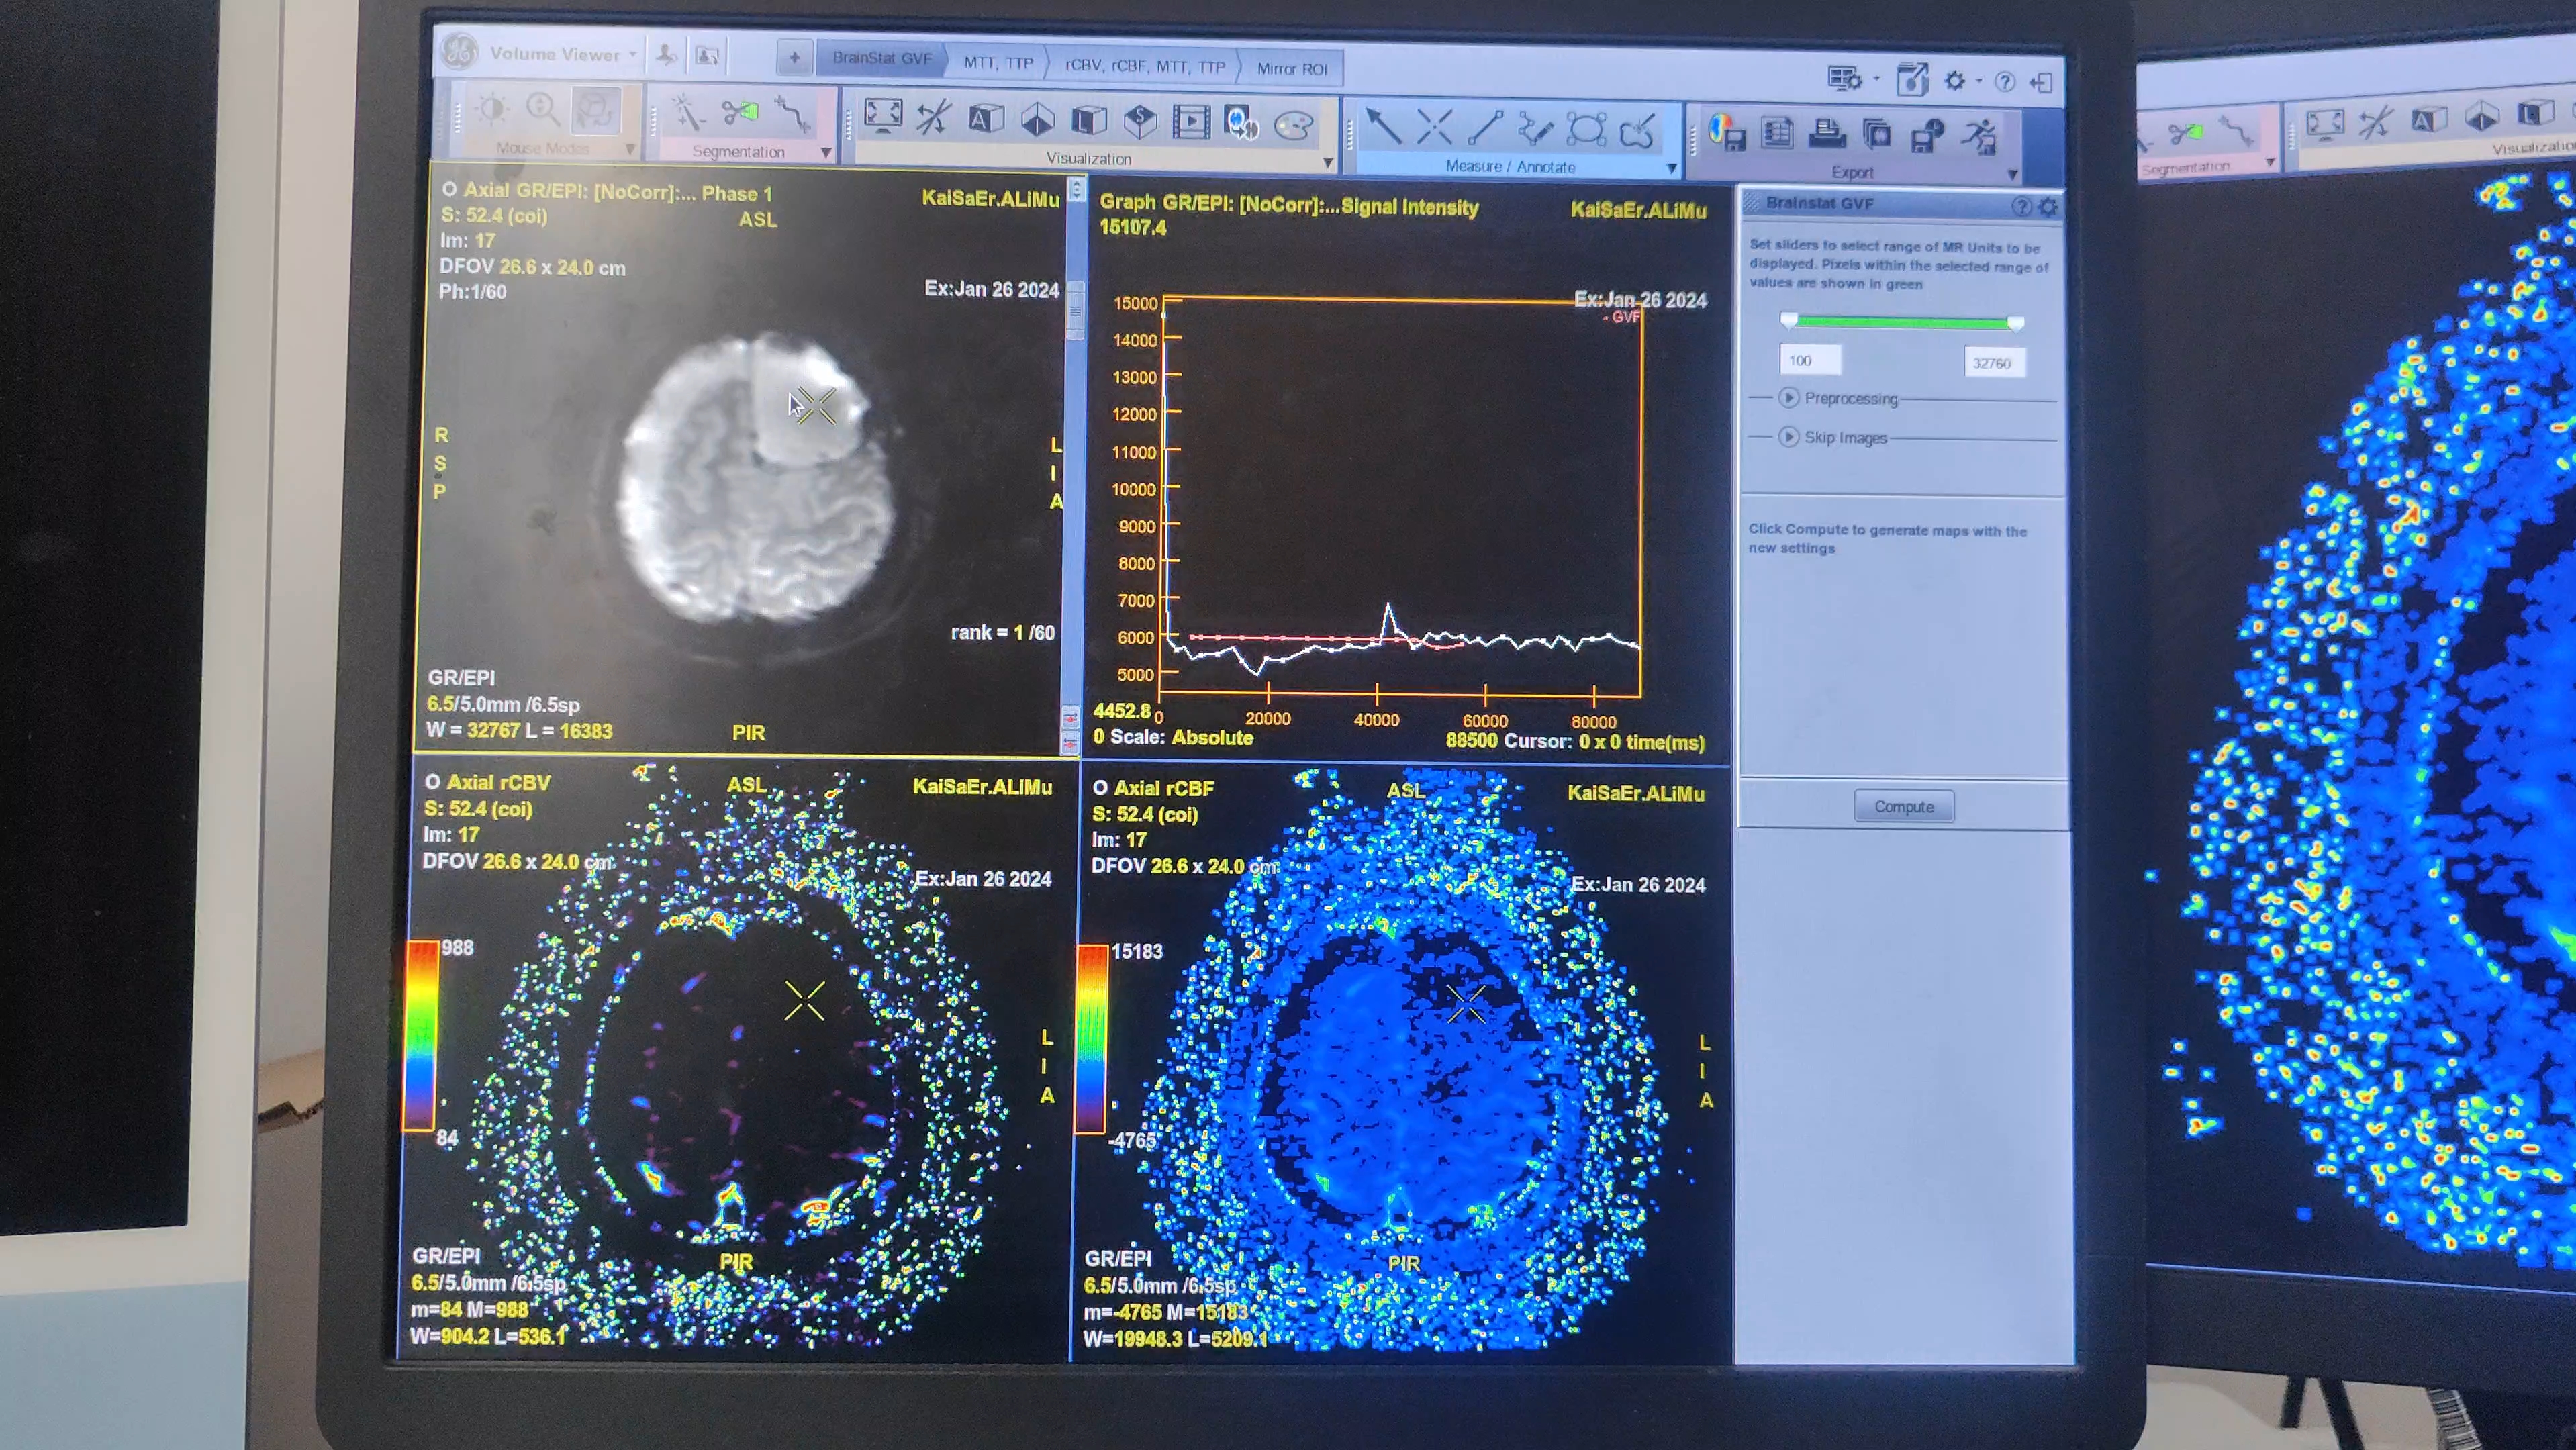
Task: Expand the Preprocessing section
Action: 1788,398
